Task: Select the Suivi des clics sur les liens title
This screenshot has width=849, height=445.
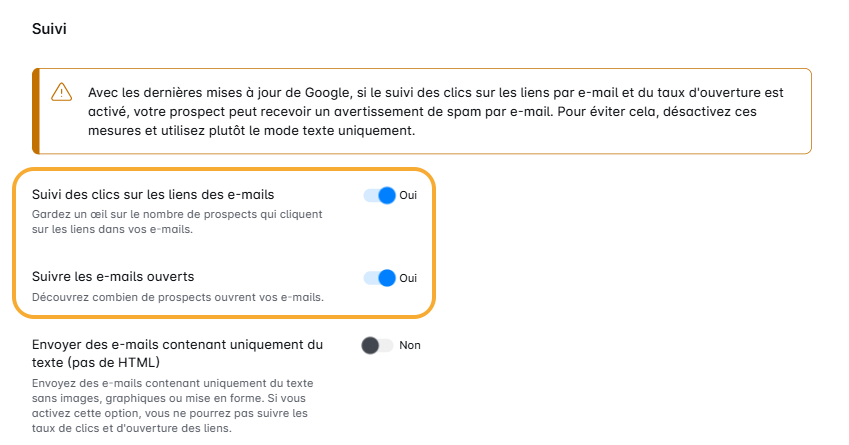Action: pyautogui.click(x=153, y=194)
